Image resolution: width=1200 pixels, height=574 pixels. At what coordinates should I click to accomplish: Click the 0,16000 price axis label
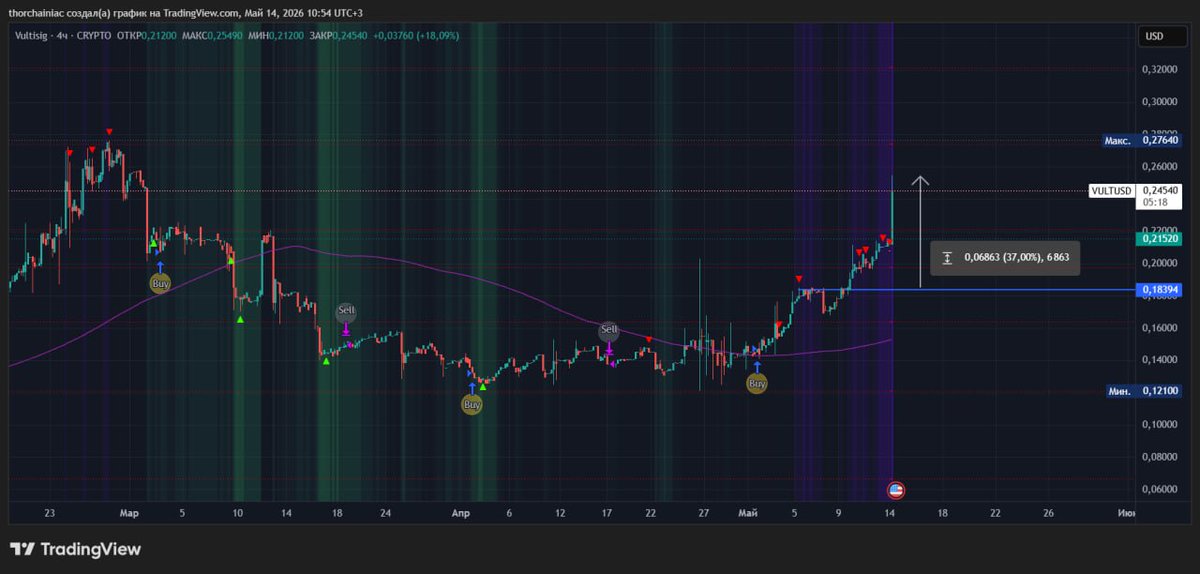[x=1160, y=328]
